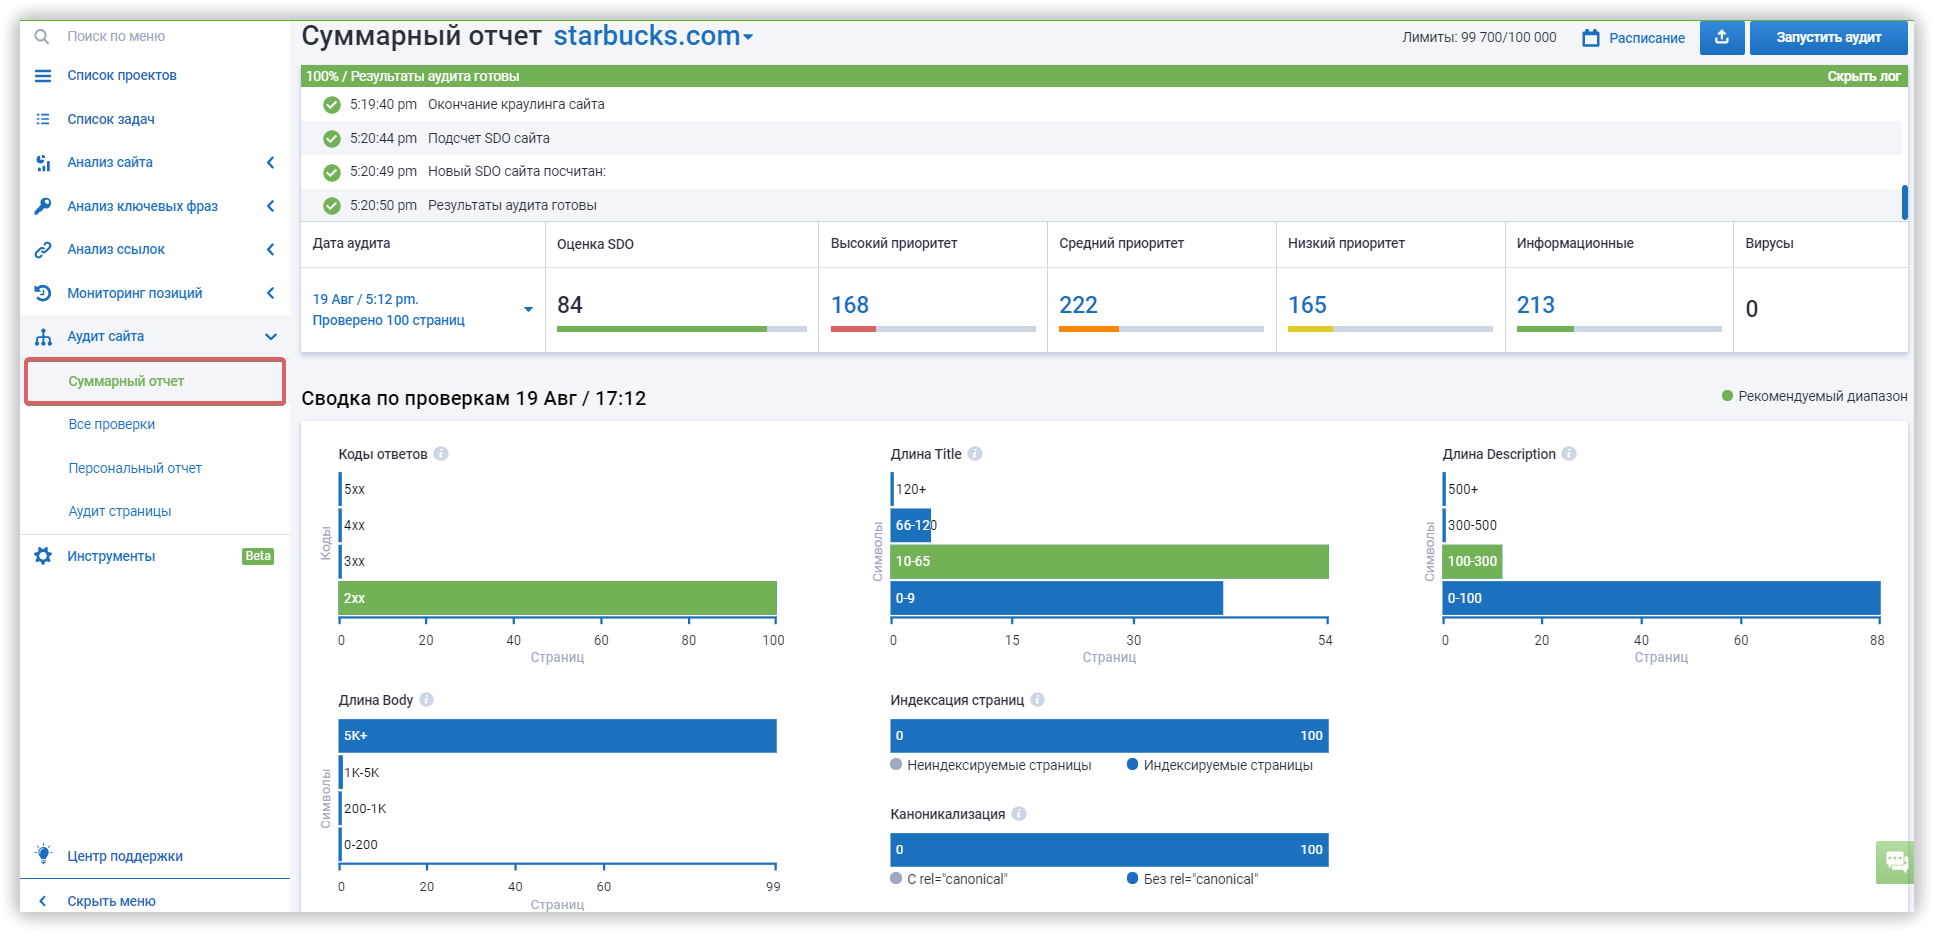Click green check icon for 5:19:40 pm entry
Viewport: 1934px width, 932px height.
(x=332, y=105)
